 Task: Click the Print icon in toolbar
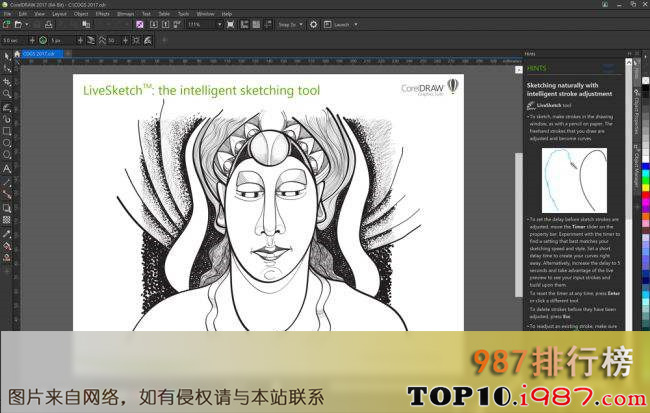[x=48, y=24]
